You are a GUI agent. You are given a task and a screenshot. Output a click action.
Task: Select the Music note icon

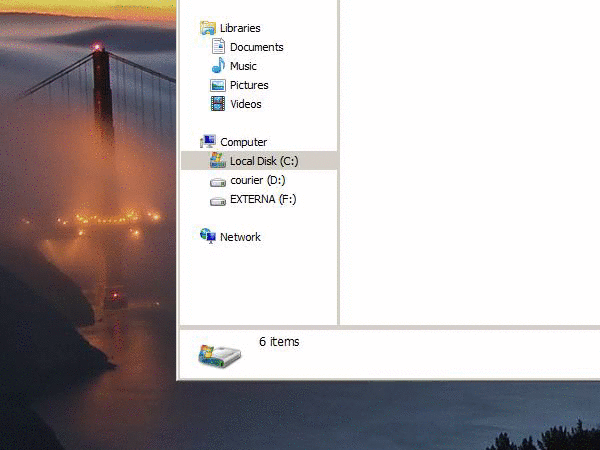click(218, 65)
